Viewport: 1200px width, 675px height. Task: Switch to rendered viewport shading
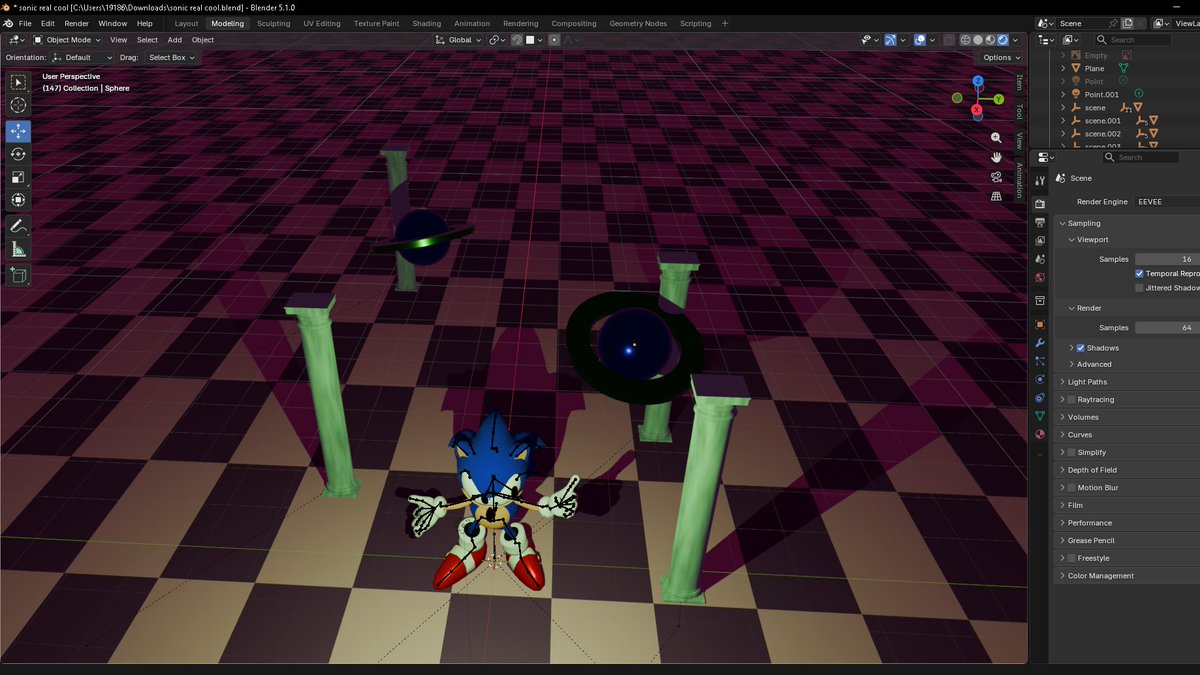[1003, 40]
